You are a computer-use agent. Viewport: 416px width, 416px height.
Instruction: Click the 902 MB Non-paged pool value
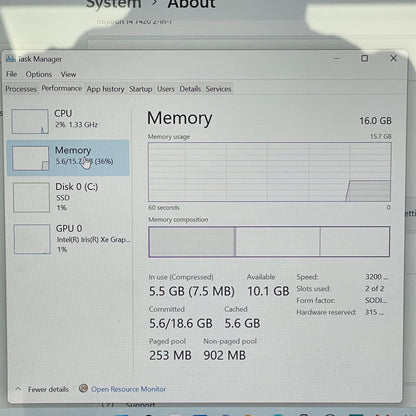[x=225, y=355]
